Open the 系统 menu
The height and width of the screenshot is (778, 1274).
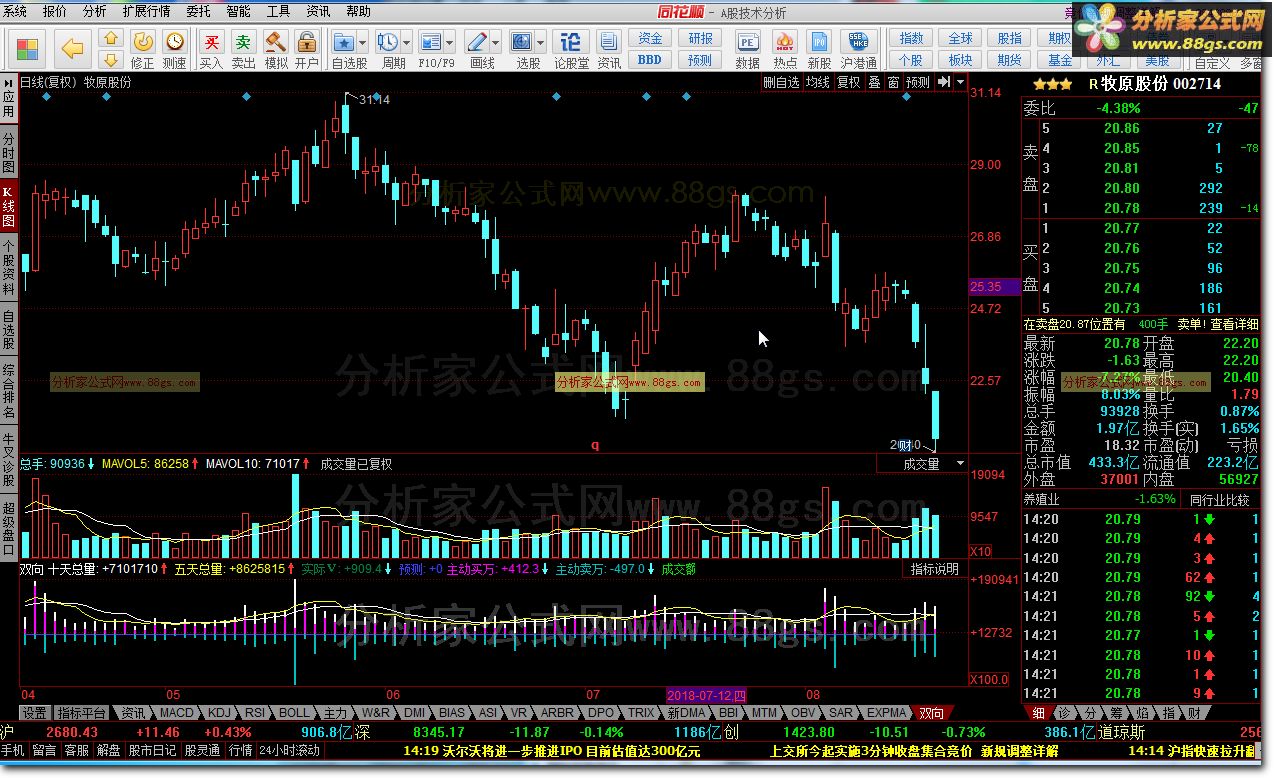[16, 11]
